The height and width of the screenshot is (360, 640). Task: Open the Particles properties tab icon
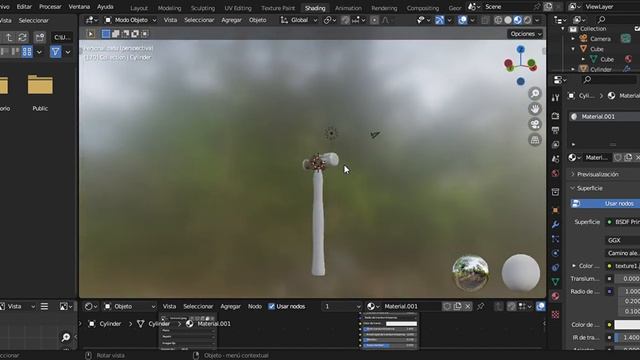pyautogui.click(x=555, y=239)
